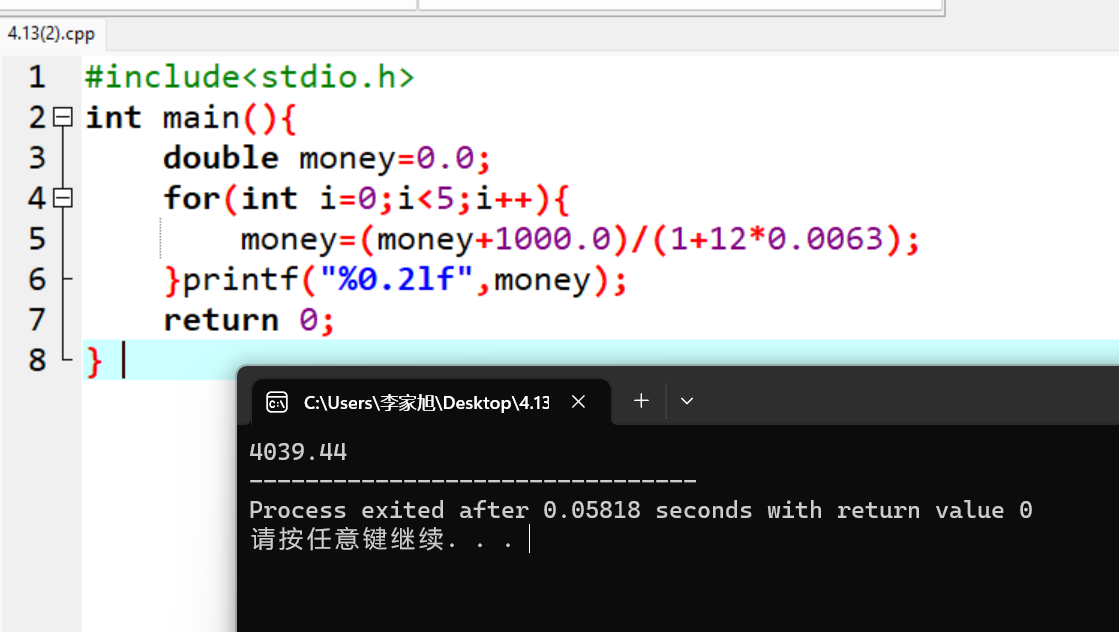The width and height of the screenshot is (1119, 632).
Task: Click the 'return 0;' statement
Action: [x=248, y=320]
